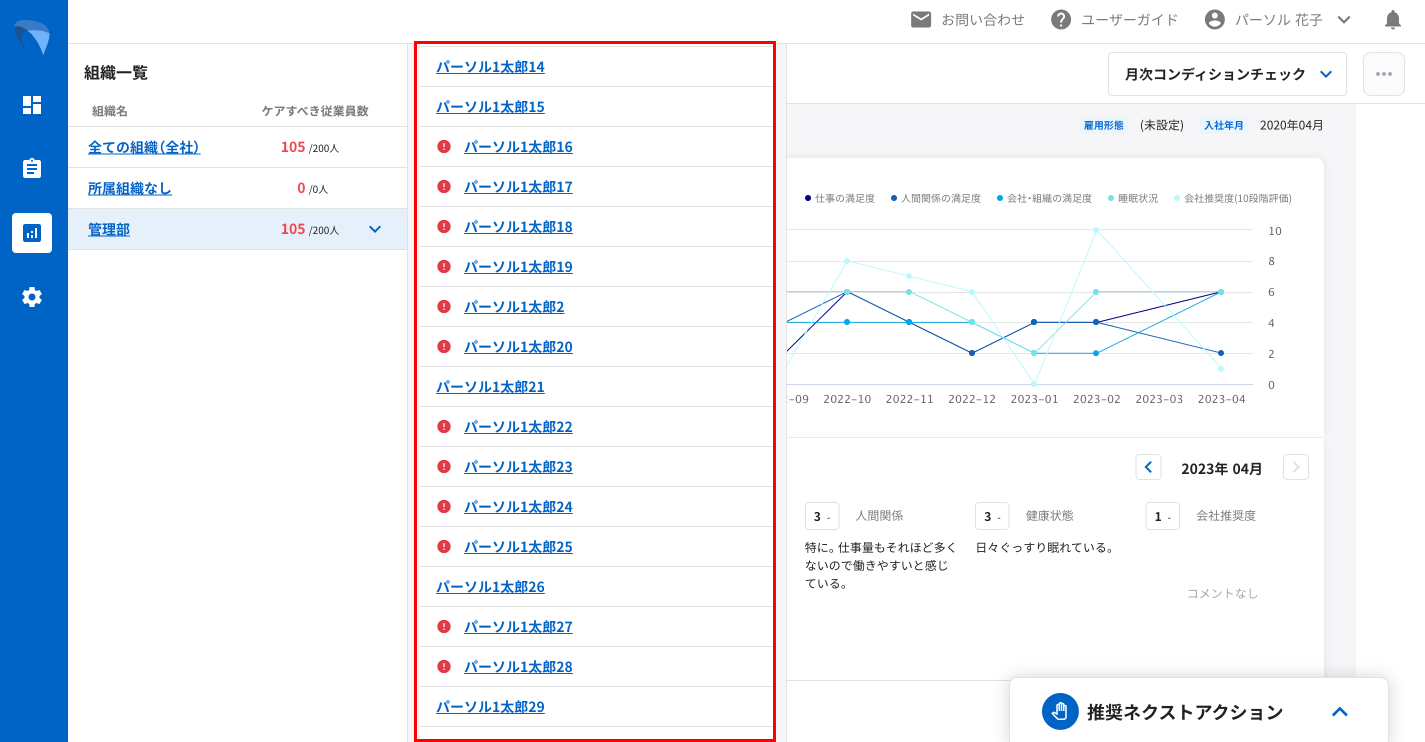Image resolution: width=1425 pixels, height=742 pixels.
Task: Click the 2023-02 peak point on chart
Action: [1096, 230]
